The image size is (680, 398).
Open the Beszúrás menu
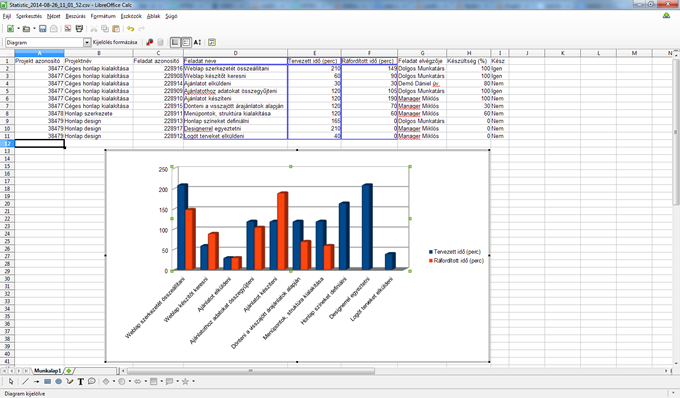[x=75, y=16]
